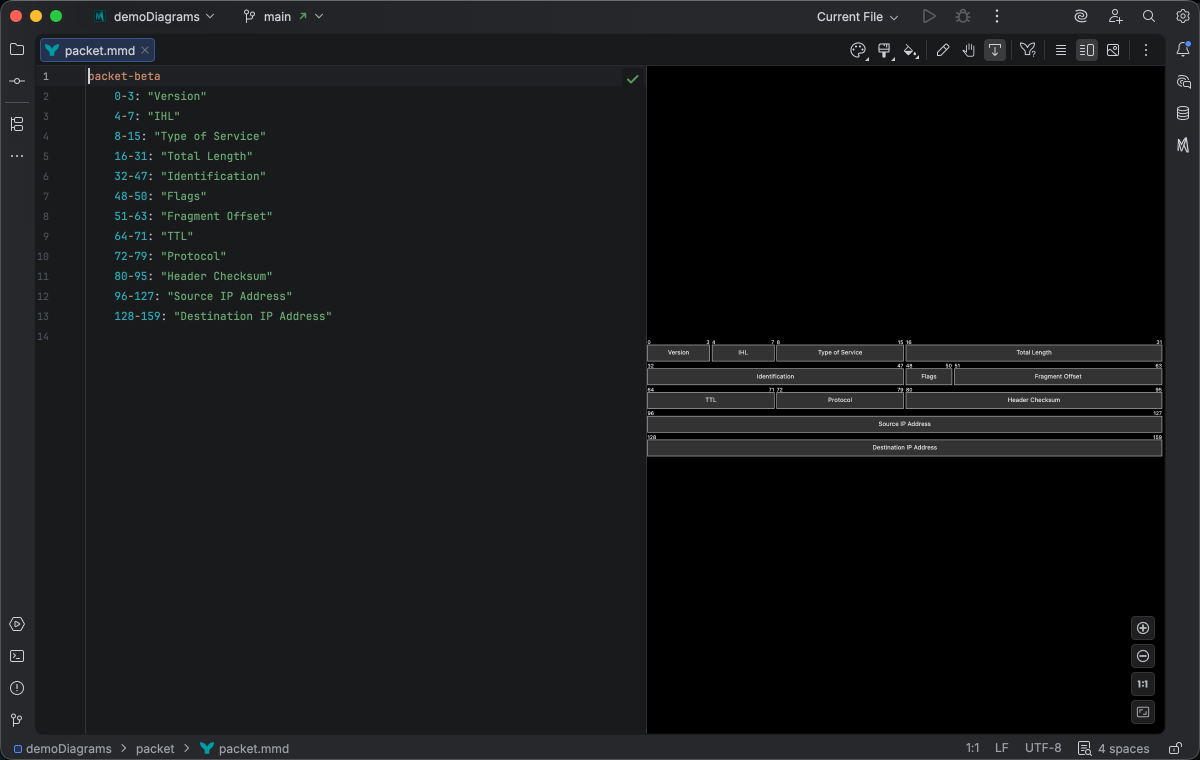Click the "Destination IP Address" code line
The height and width of the screenshot is (760, 1200).
click(223, 316)
